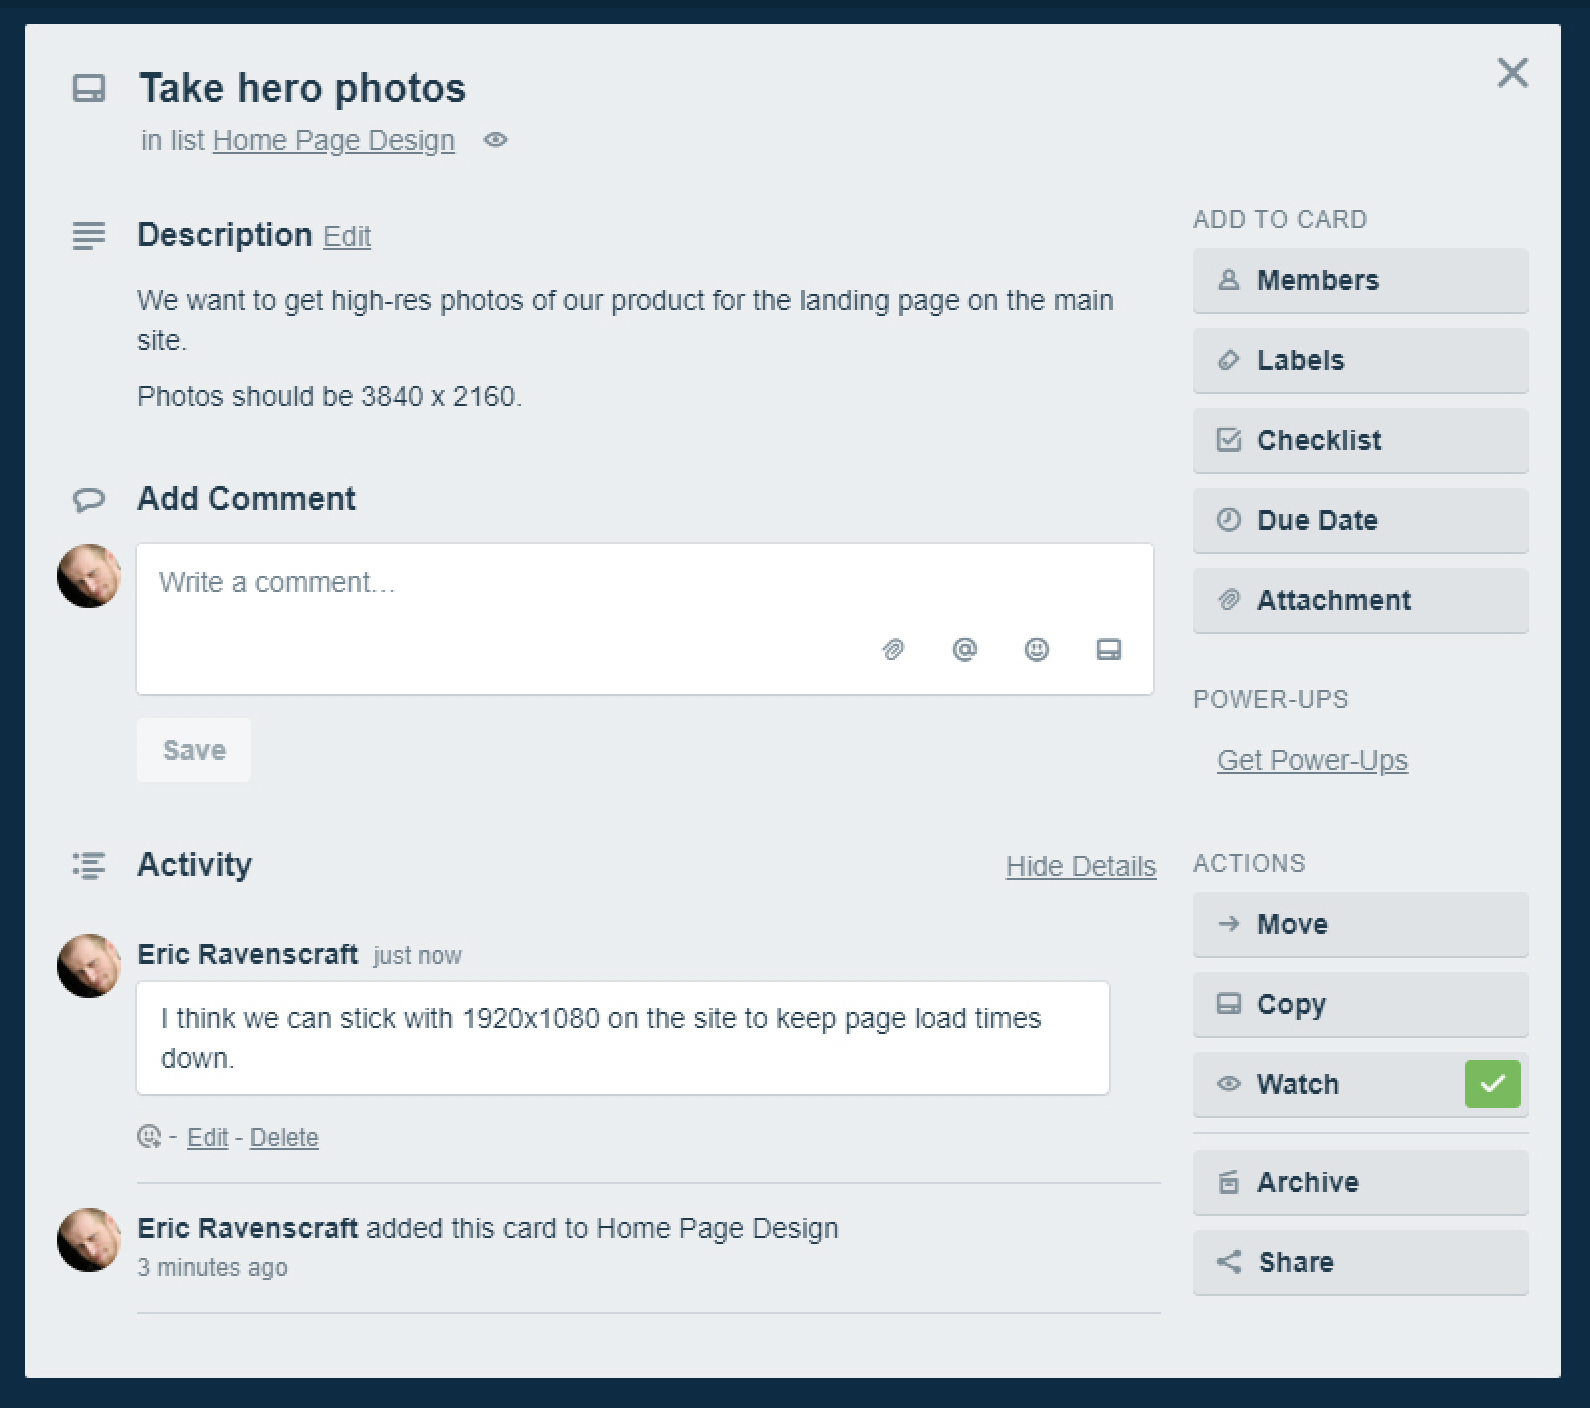Open the Due Date picker

point(1360,520)
